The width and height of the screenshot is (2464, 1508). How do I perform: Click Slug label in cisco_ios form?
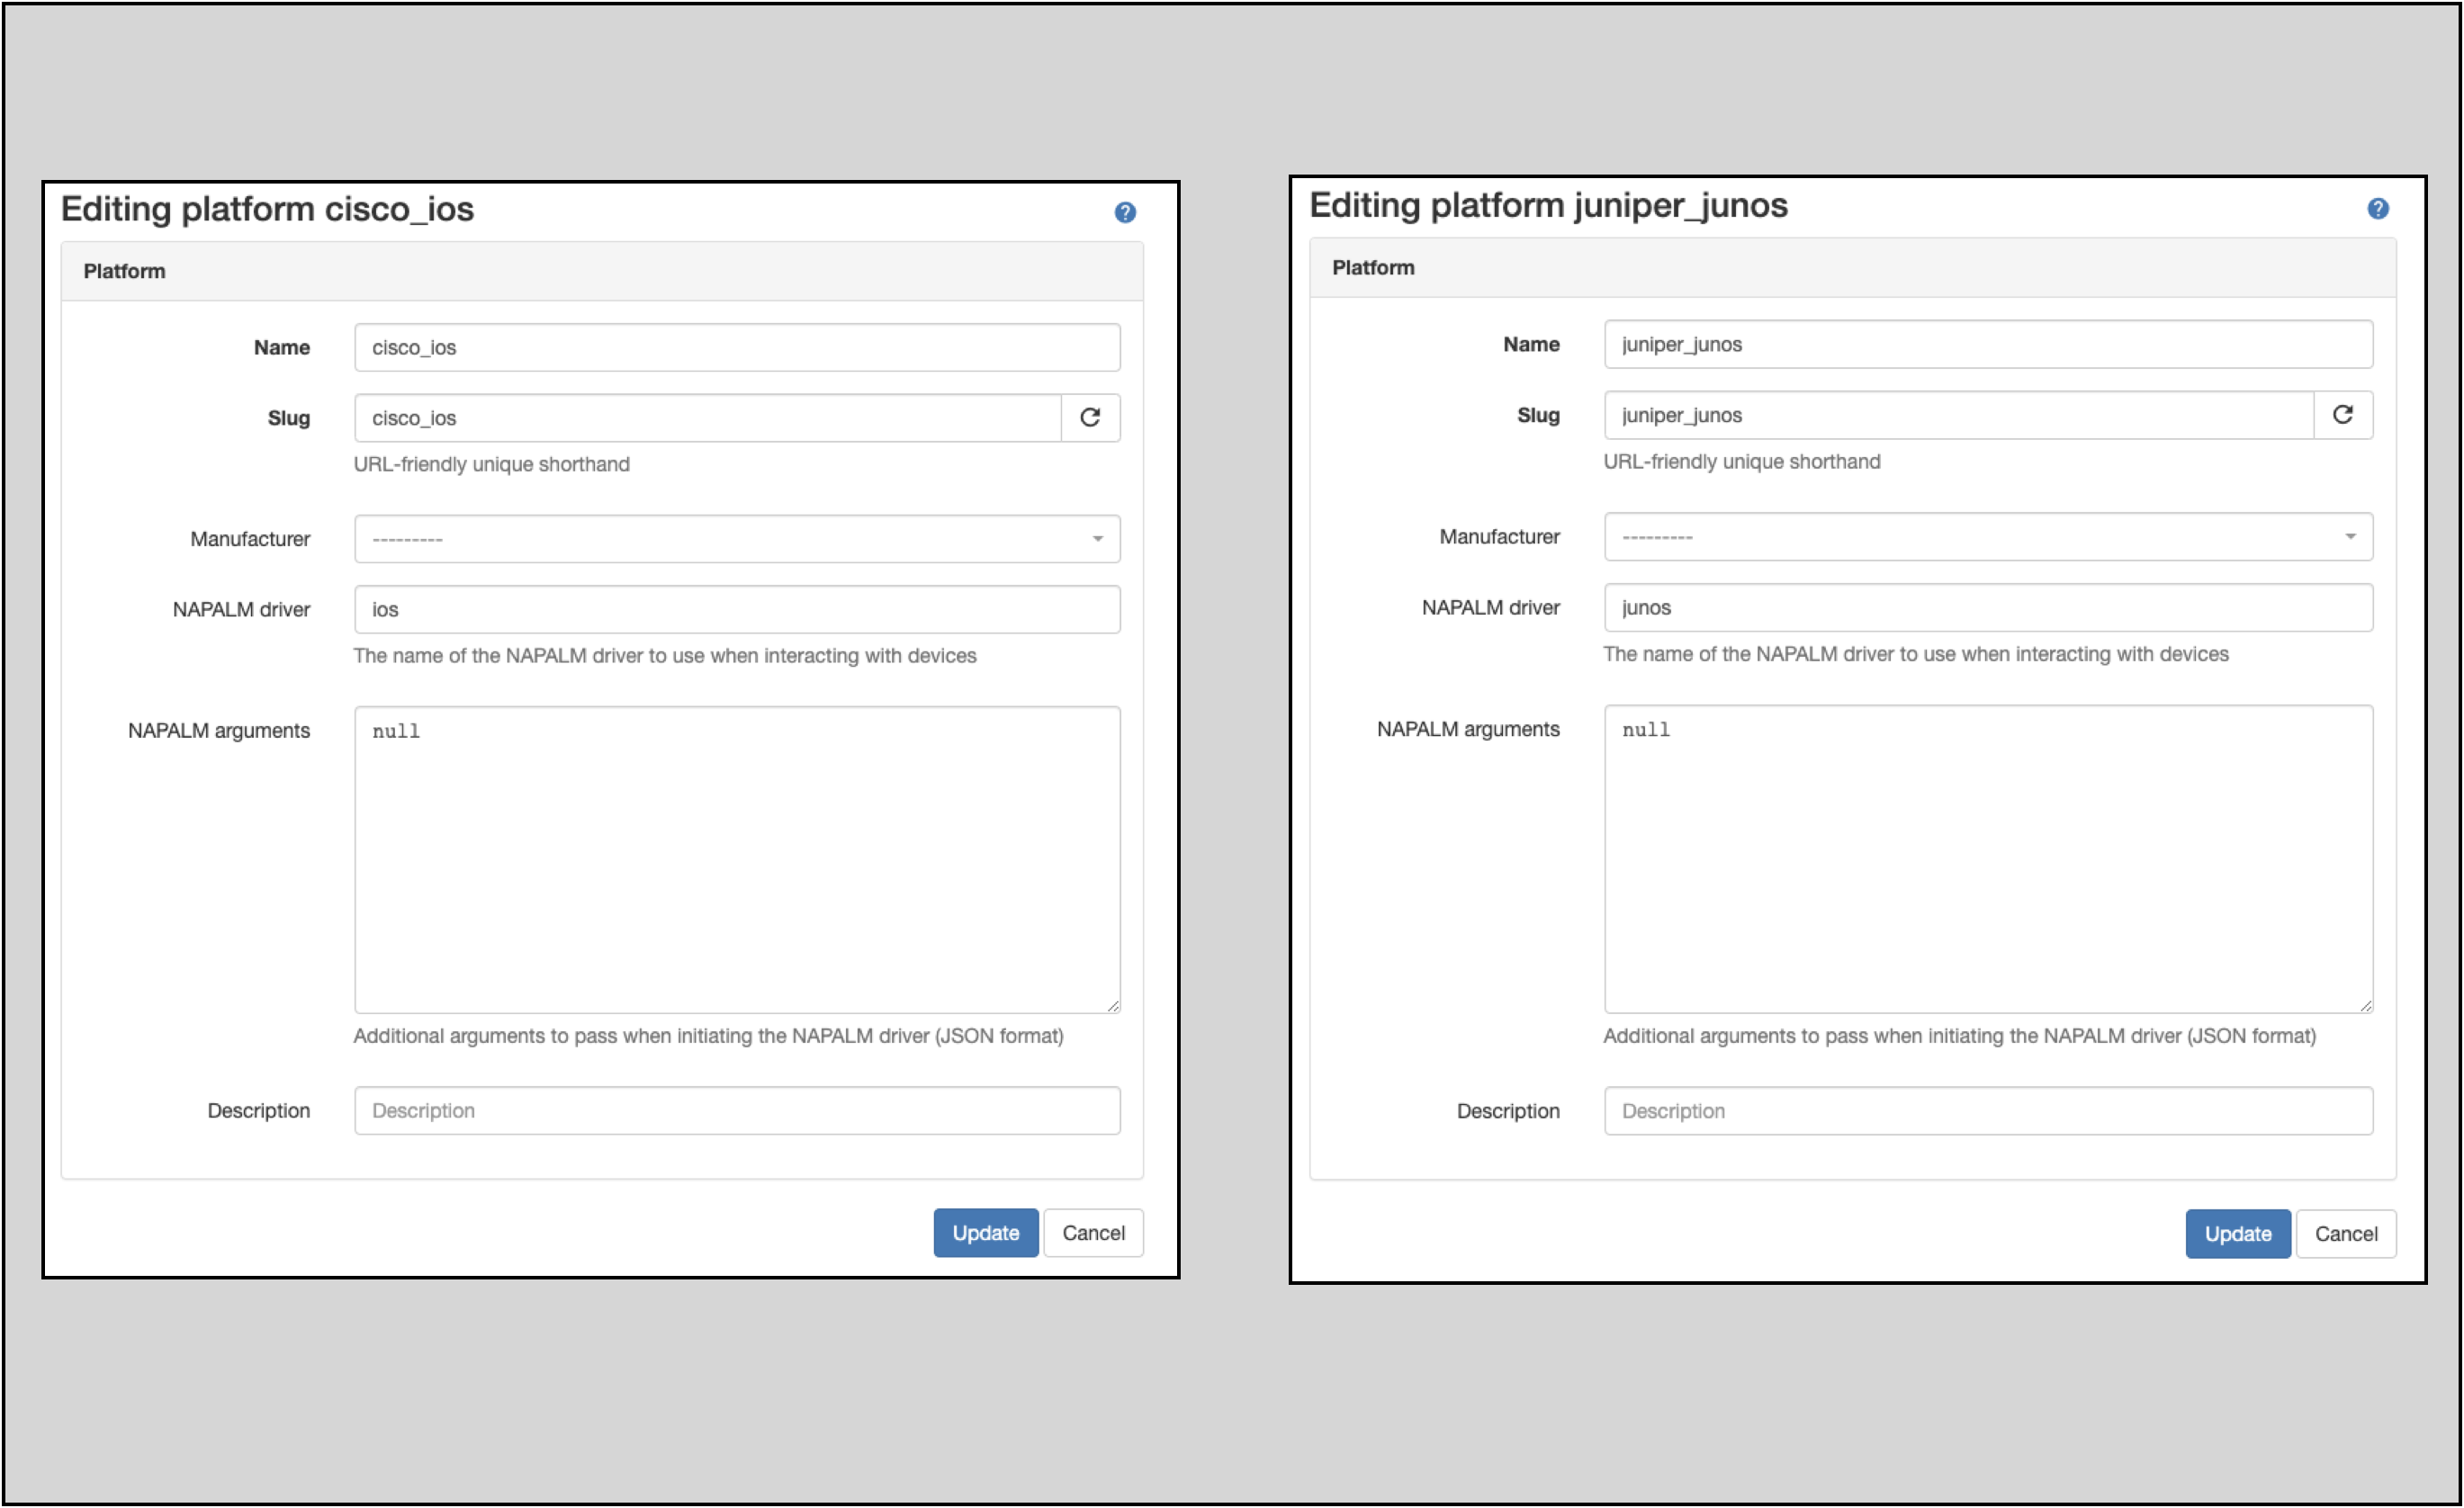(x=289, y=418)
